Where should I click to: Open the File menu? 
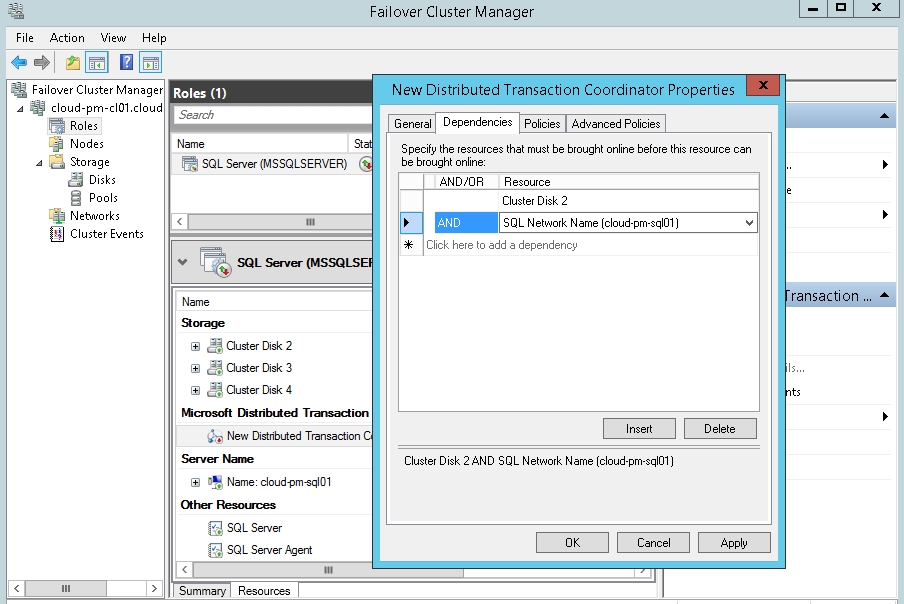click(x=25, y=38)
